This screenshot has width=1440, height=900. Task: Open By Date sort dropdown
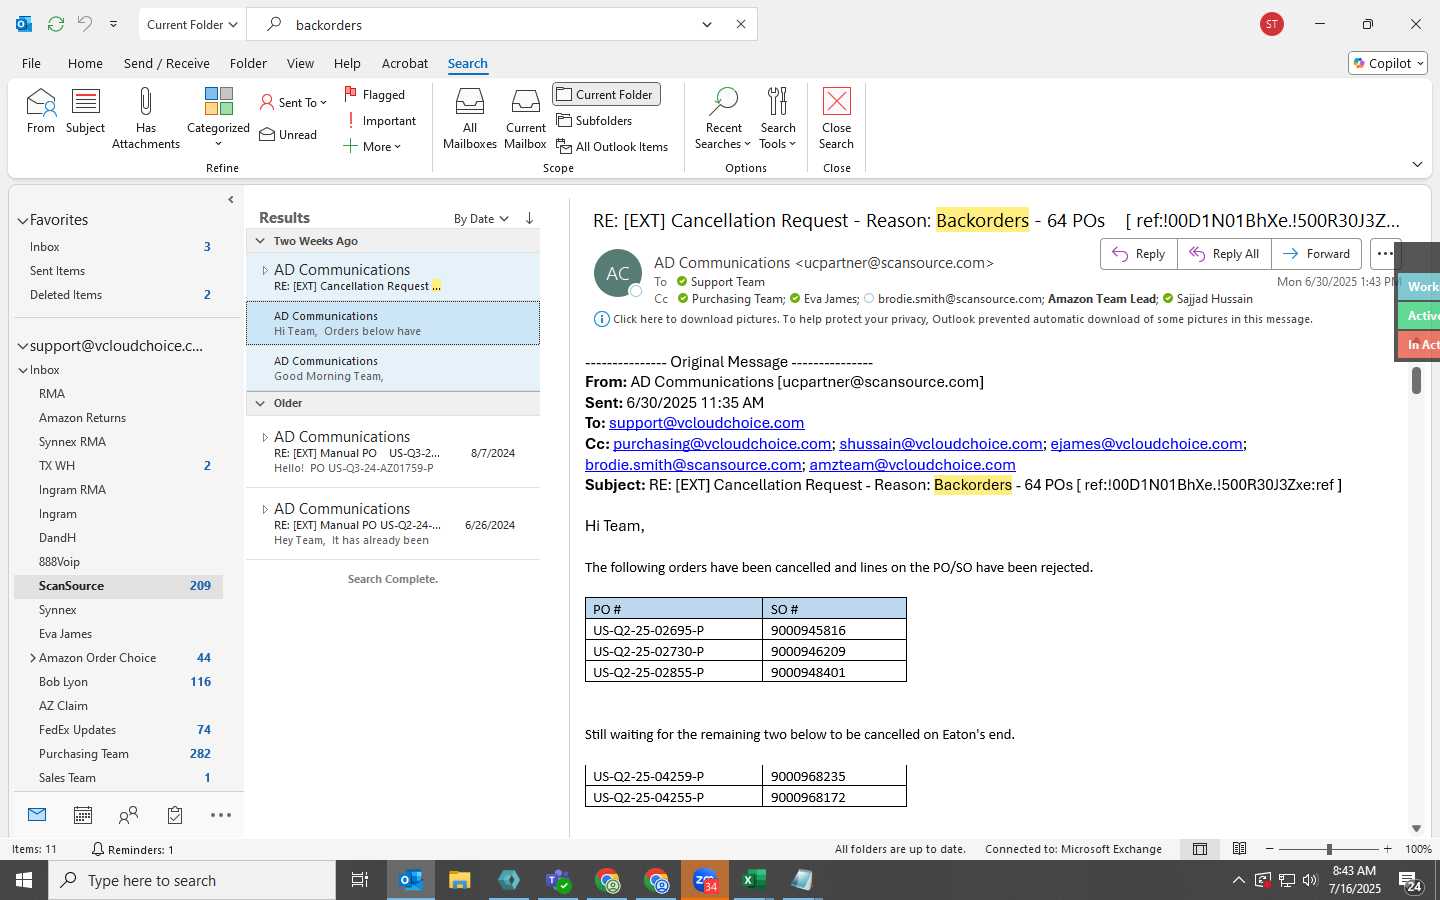coord(481,218)
